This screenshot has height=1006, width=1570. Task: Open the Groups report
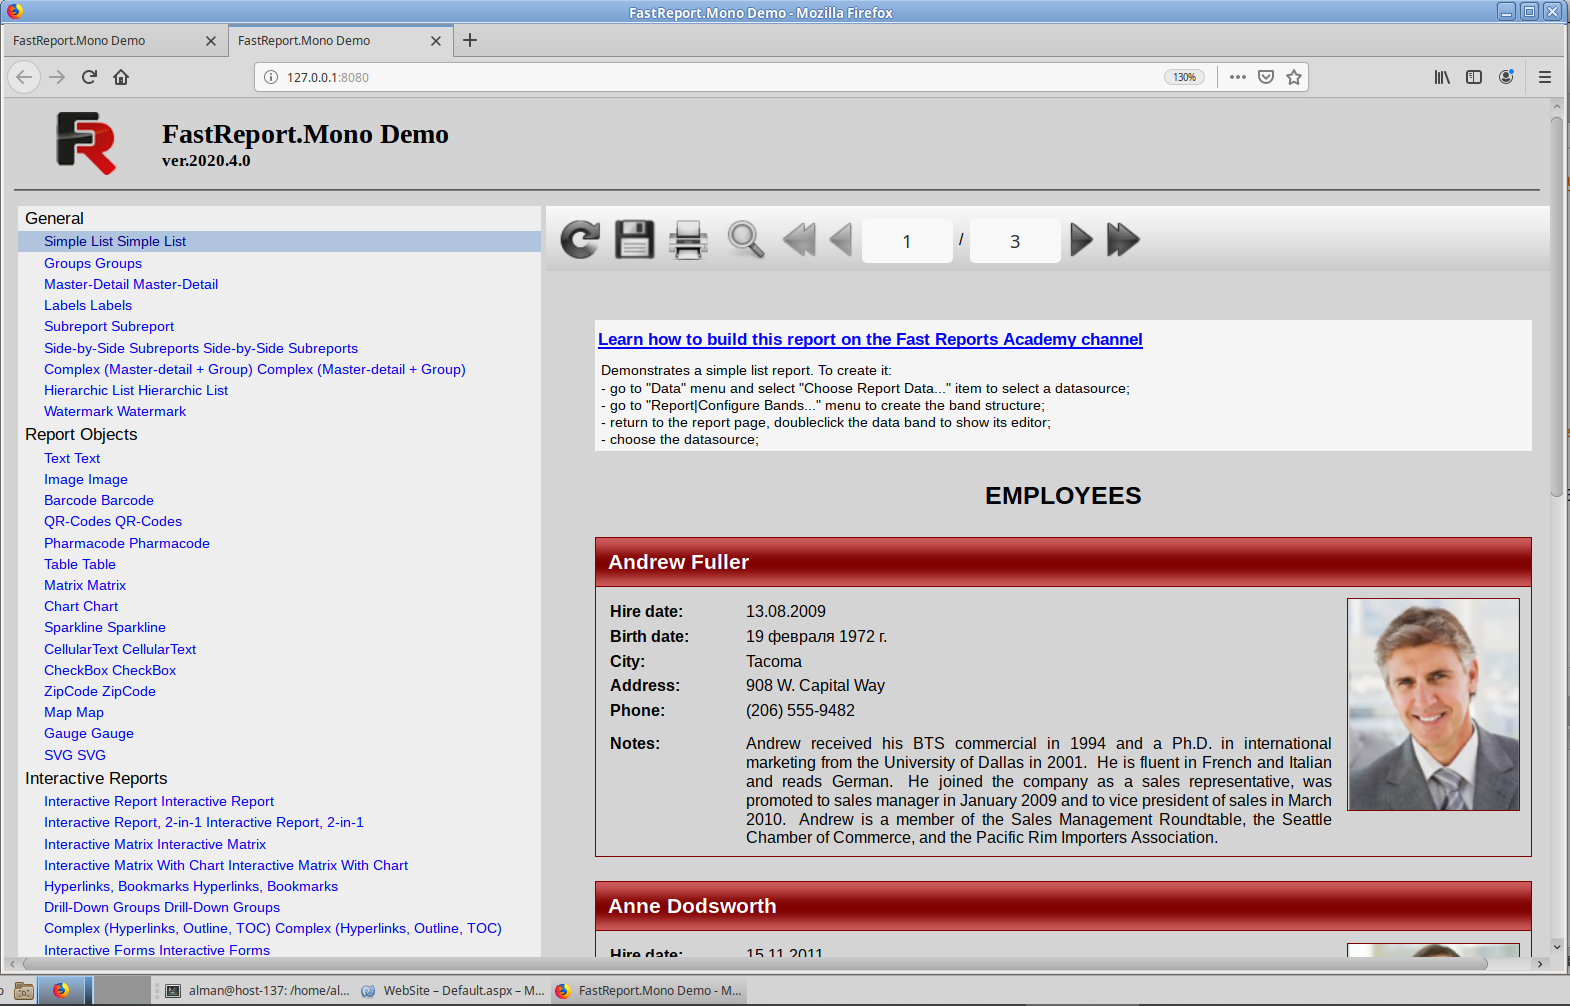93,263
